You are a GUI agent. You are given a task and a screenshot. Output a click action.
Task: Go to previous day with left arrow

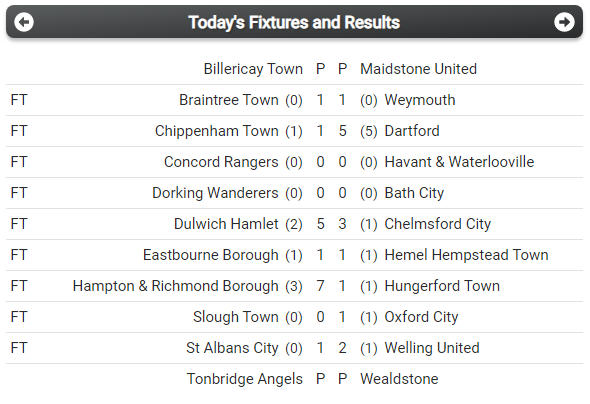tap(24, 22)
